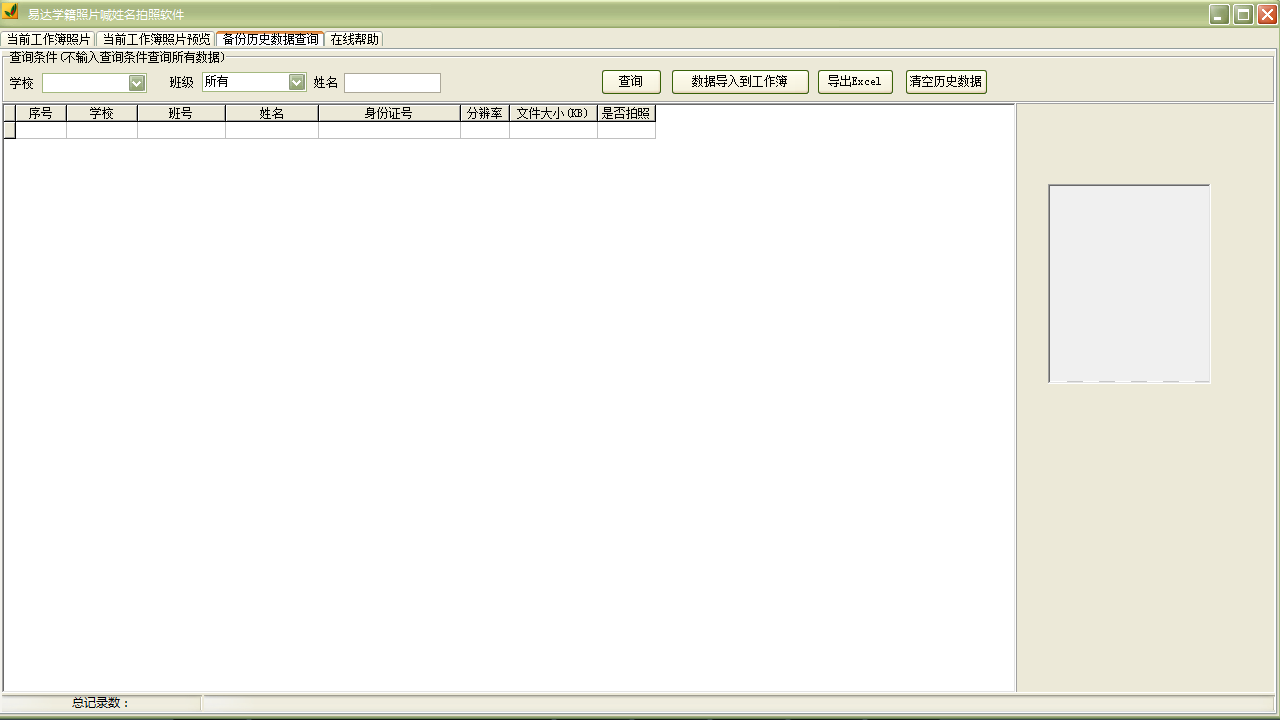Click the 序号 column header

coord(40,113)
